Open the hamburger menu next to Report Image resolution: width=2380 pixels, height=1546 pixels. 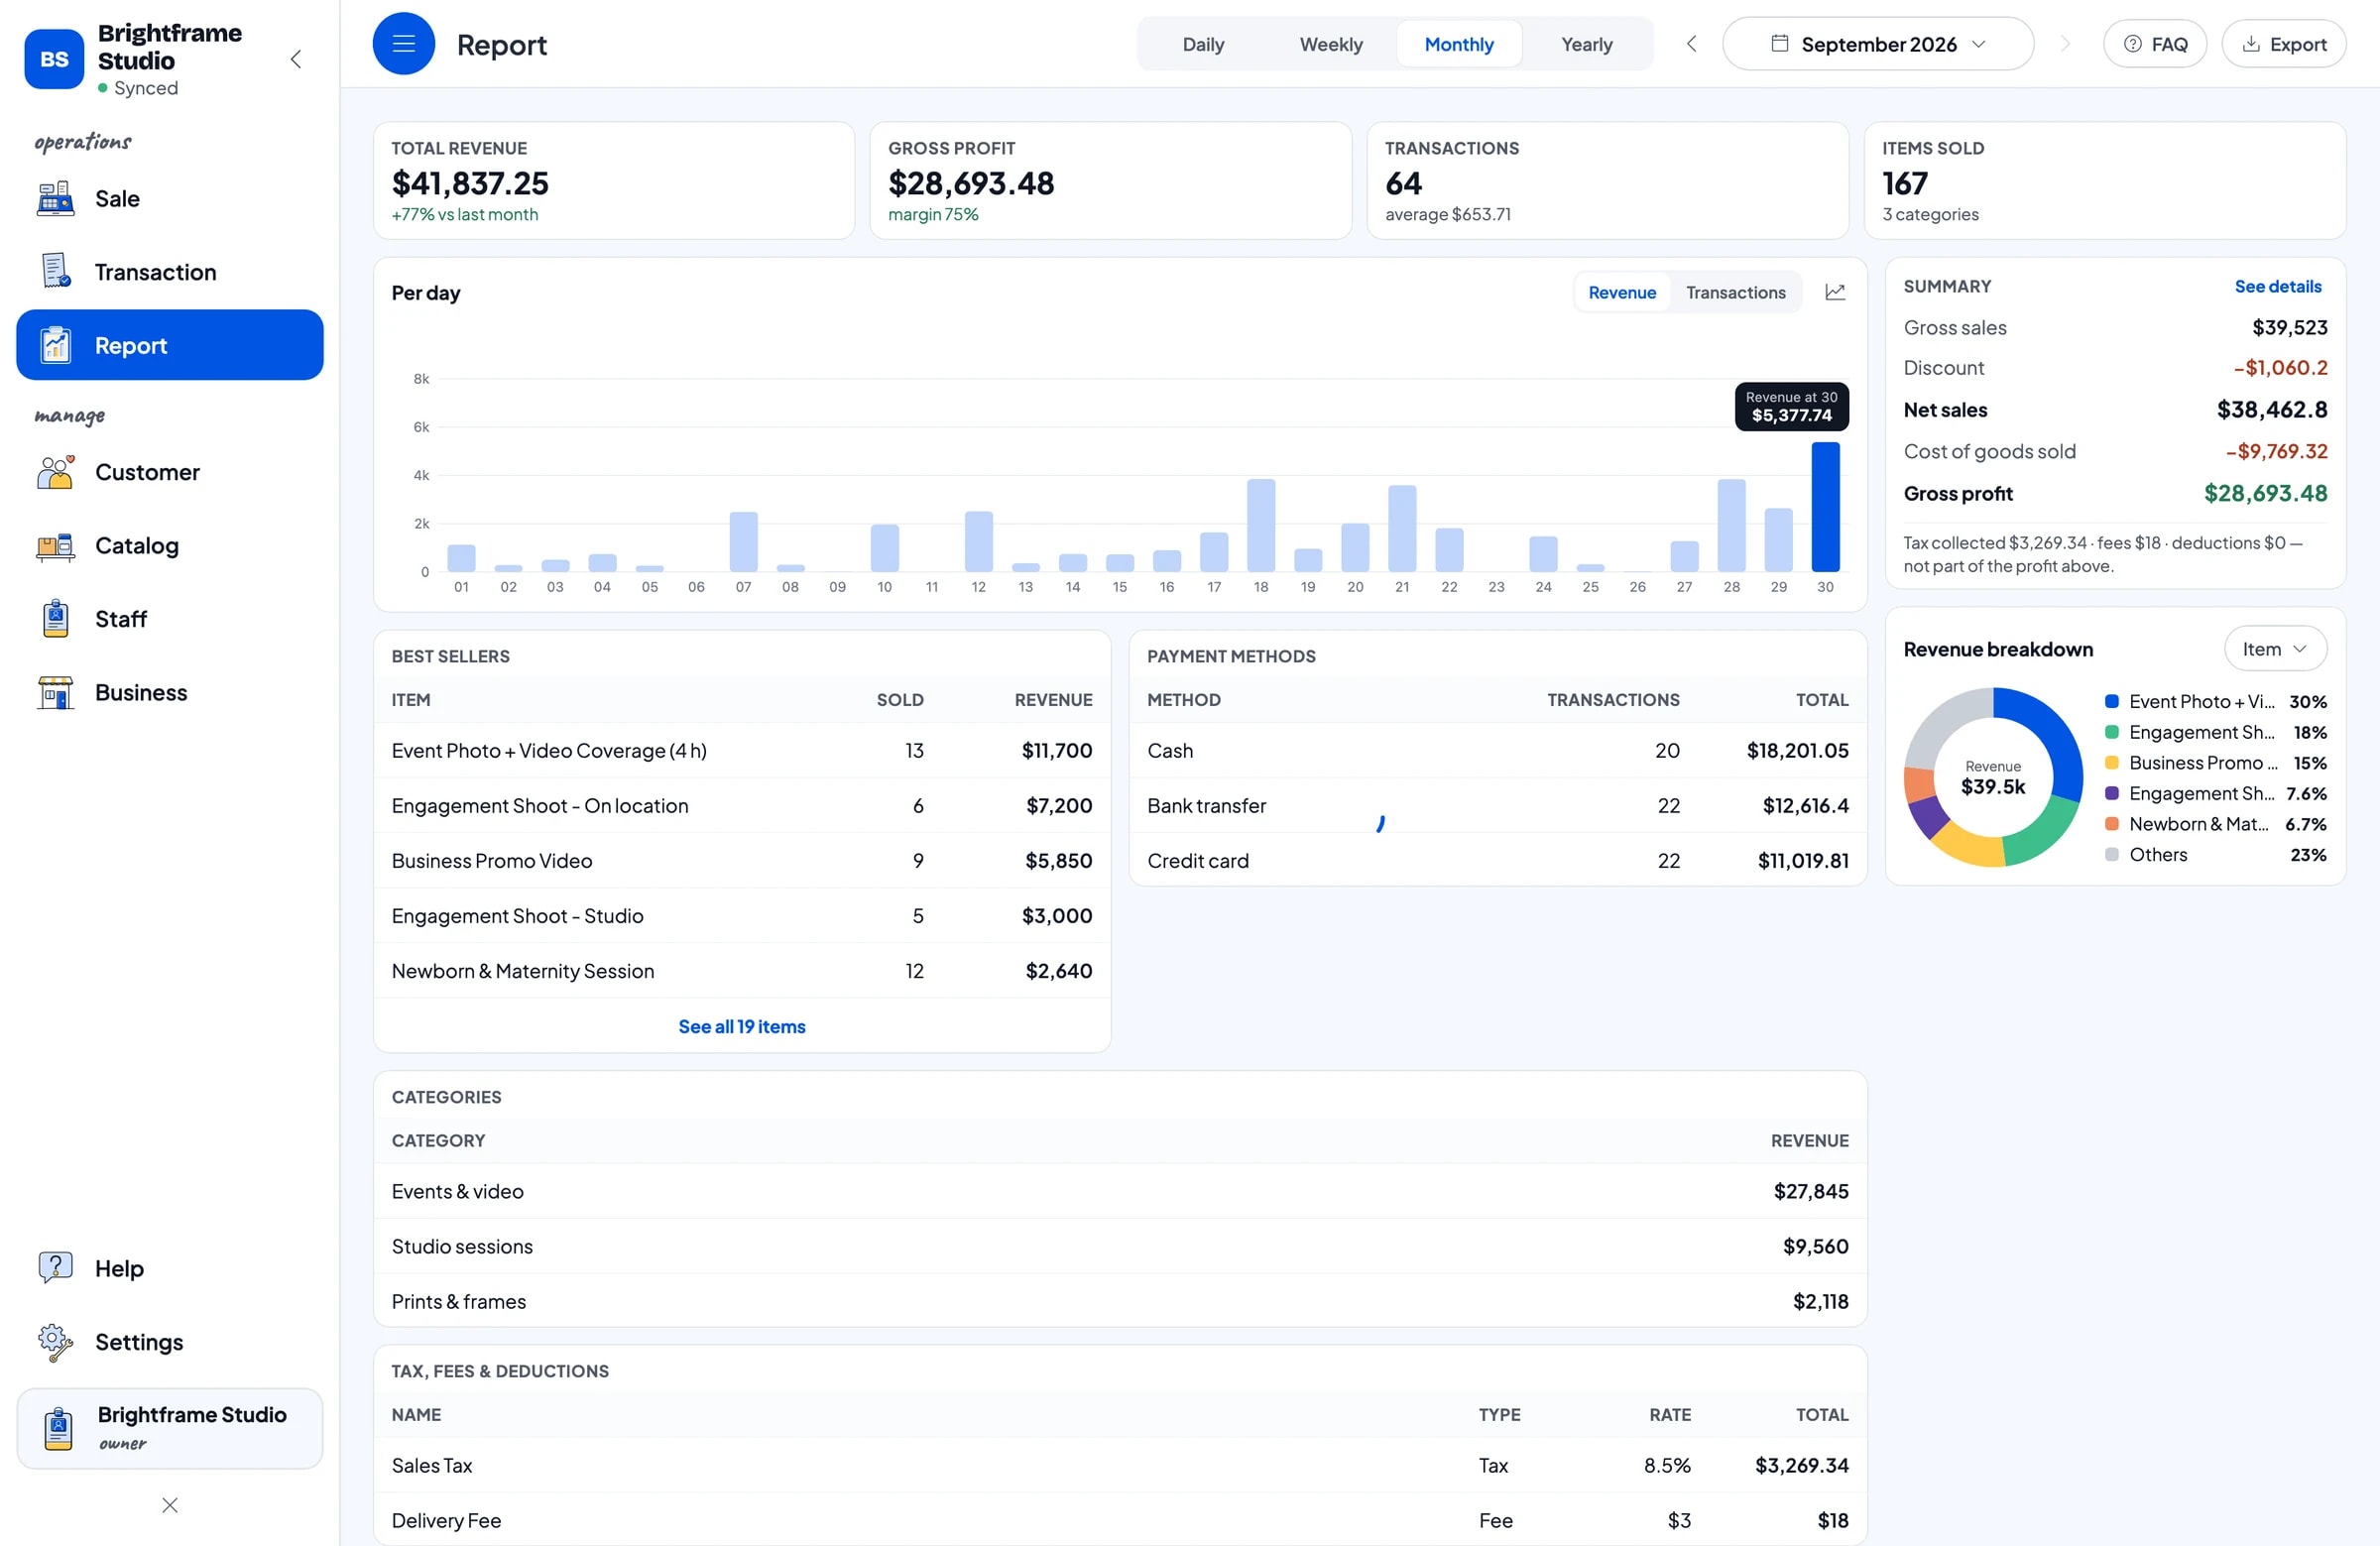click(403, 44)
